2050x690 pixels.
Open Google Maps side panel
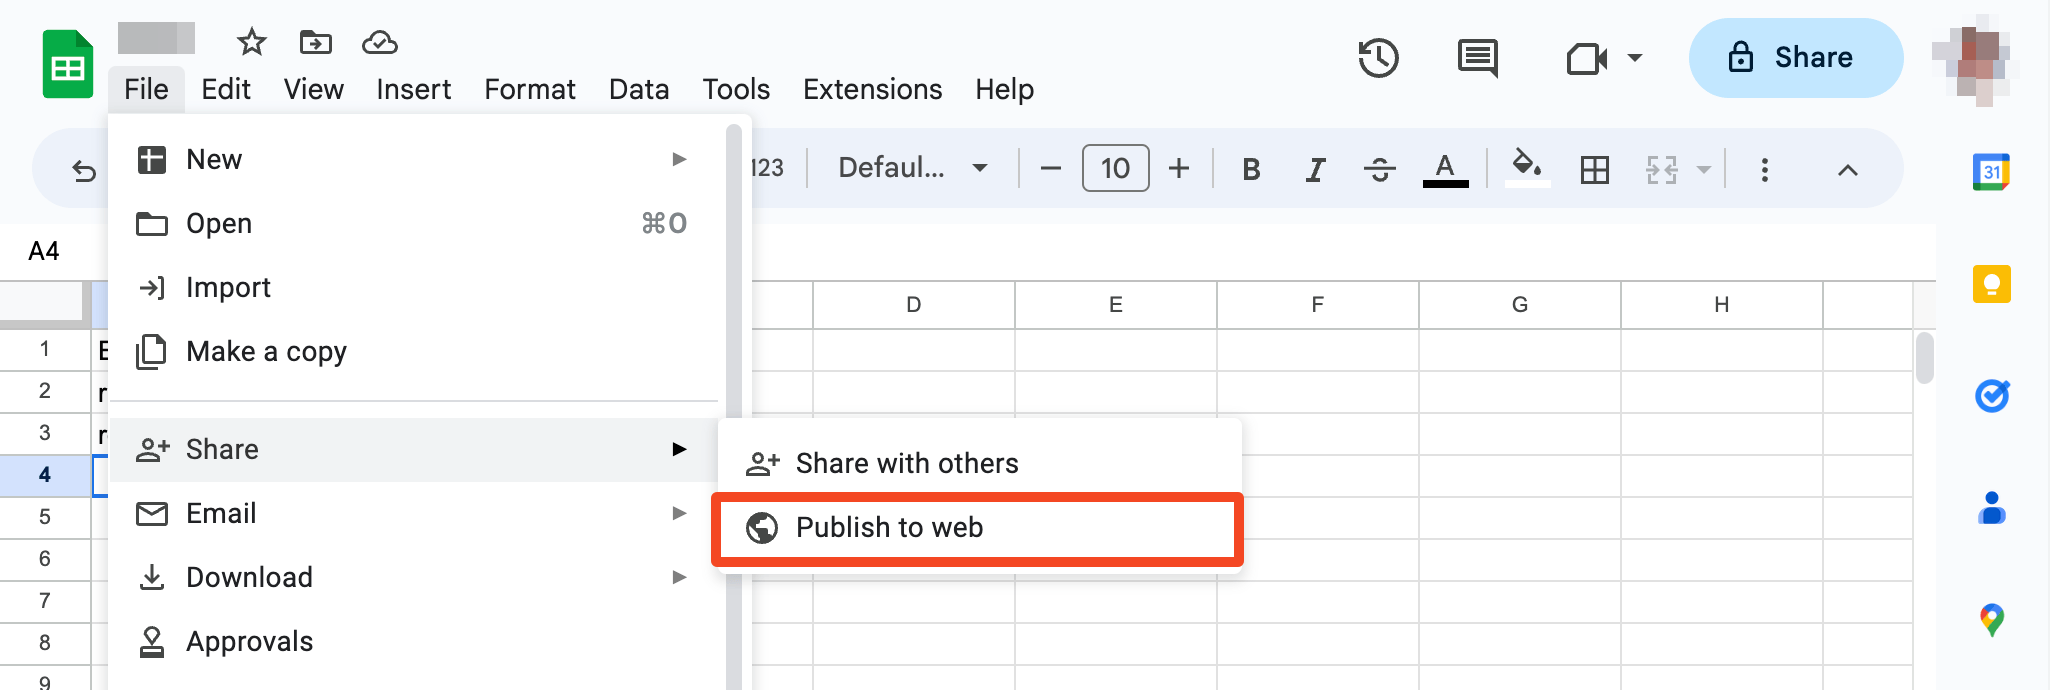pos(1991,620)
